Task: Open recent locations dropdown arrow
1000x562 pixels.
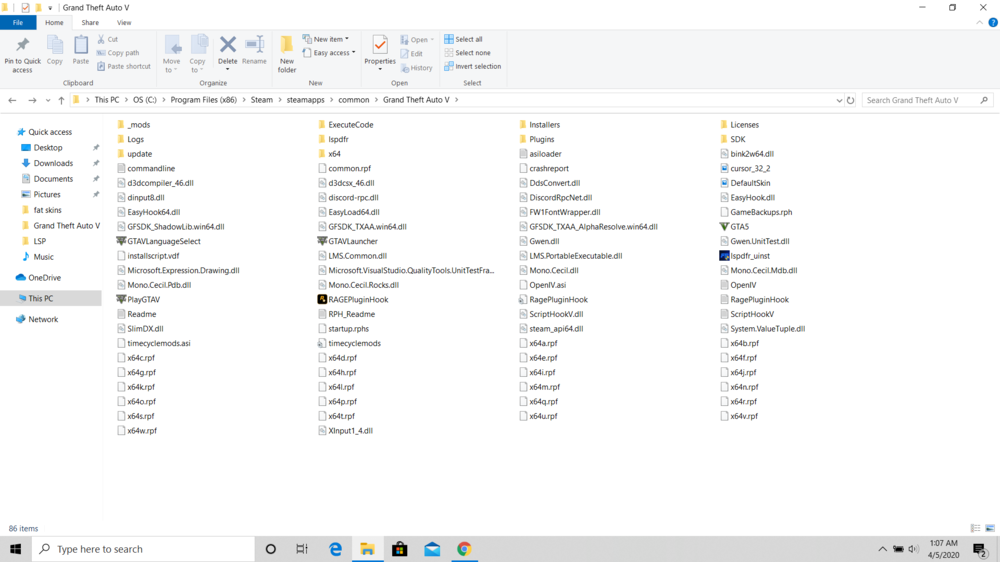Action: pos(48,100)
